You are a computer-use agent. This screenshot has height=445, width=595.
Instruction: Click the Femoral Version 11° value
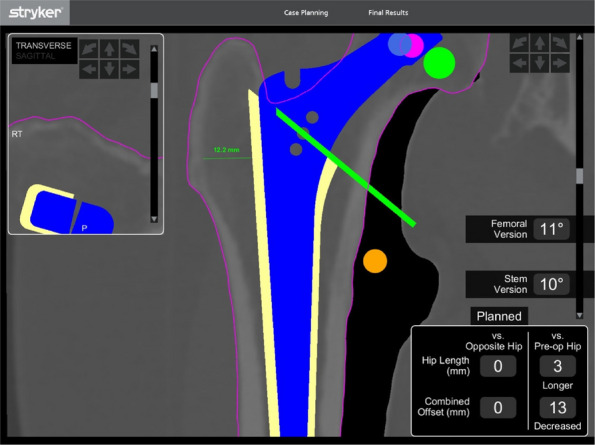pyautogui.click(x=551, y=229)
